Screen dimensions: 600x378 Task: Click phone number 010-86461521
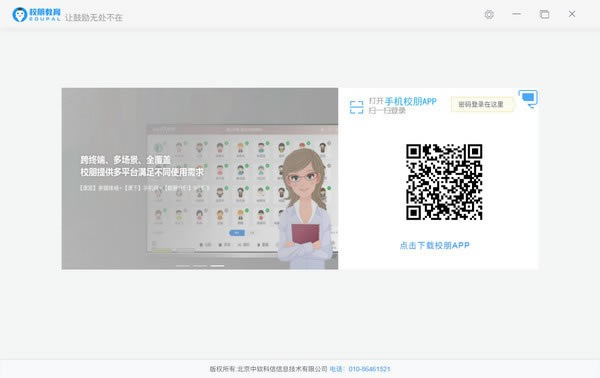coord(369,369)
